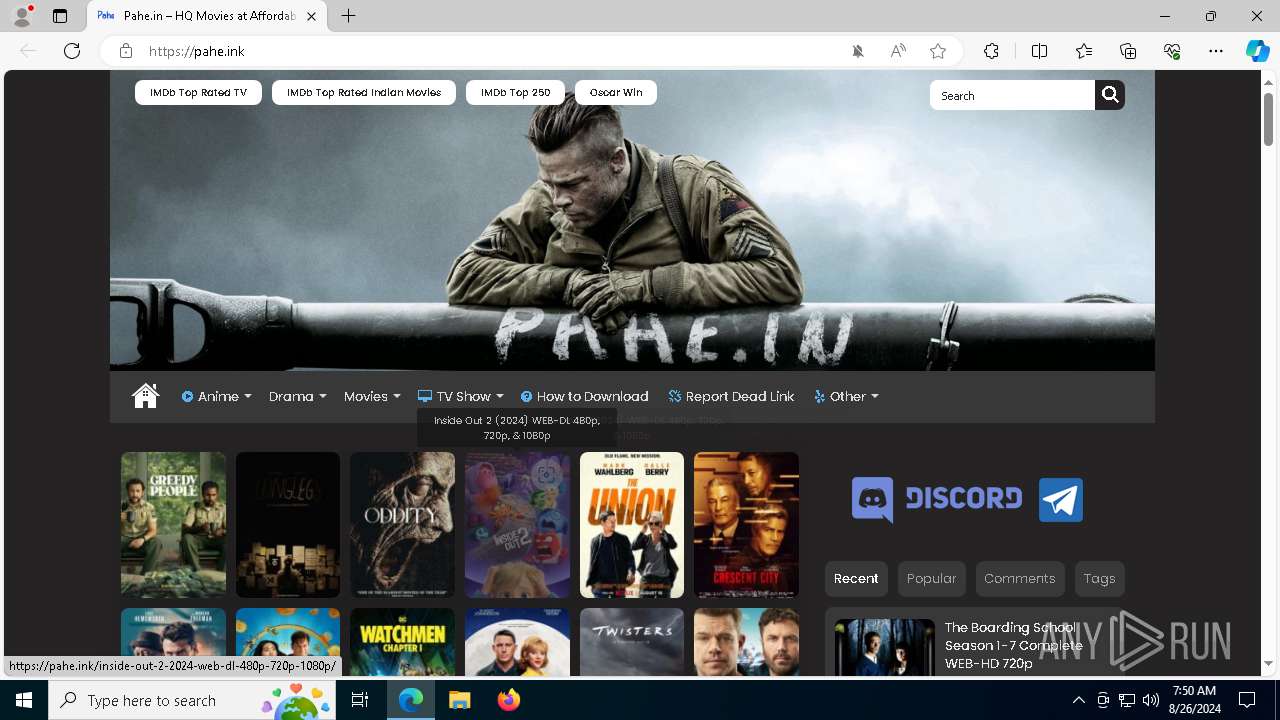Viewport: 1280px width, 720px height.
Task: Open The Boarding School Season 1-7 link
Action: 1013,645
